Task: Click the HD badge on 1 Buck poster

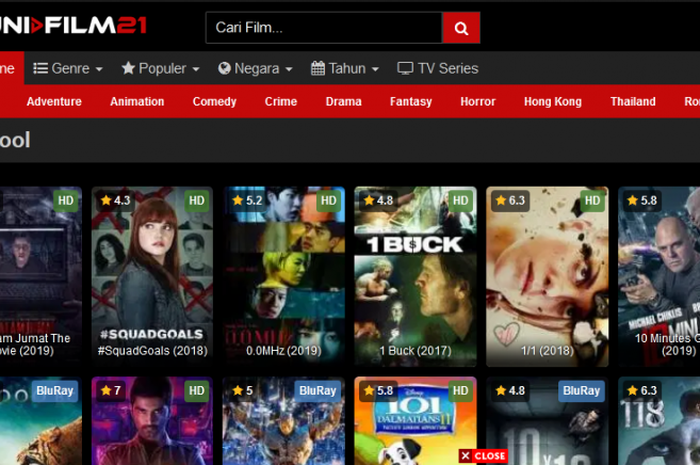Action: (460, 200)
